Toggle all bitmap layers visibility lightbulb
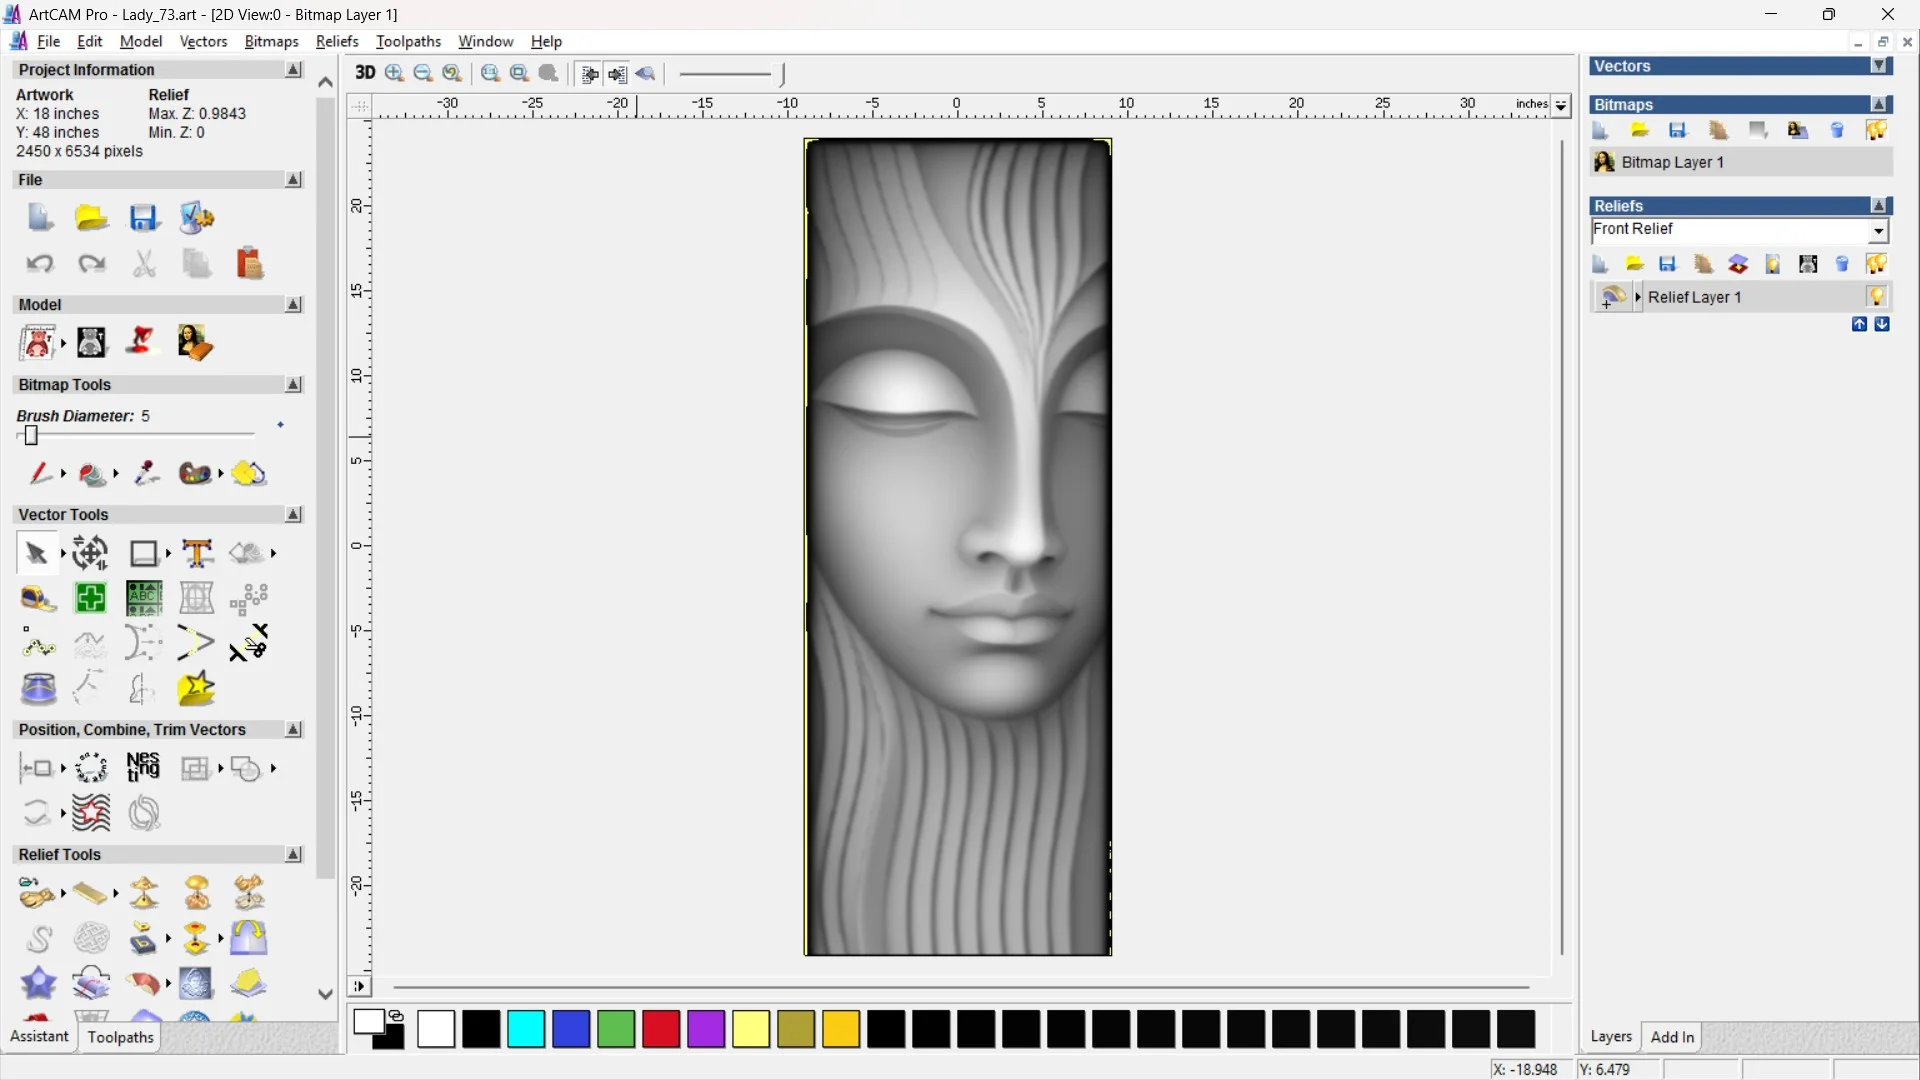This screenshot has width=1920, height=1080. 1876,130
